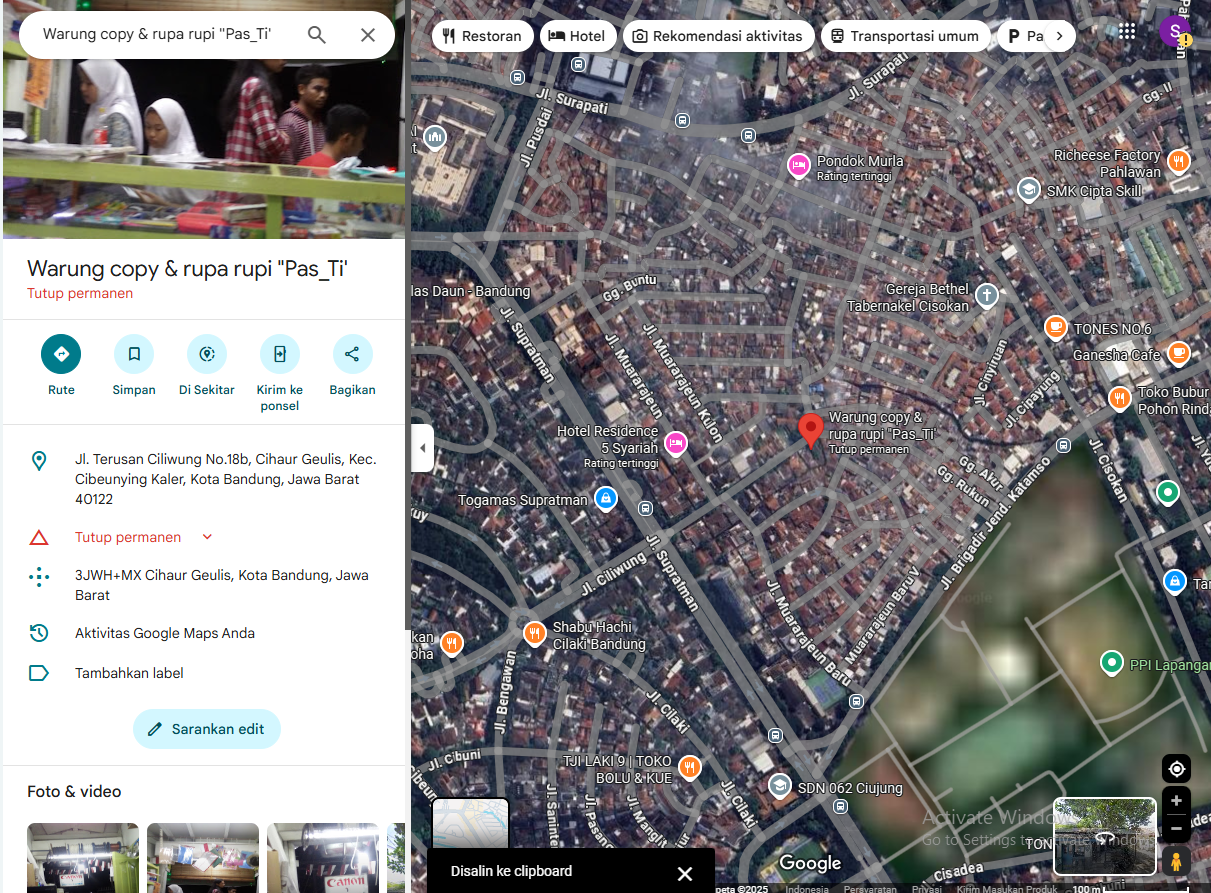Open the Google account avatar
The width and height of the screenshot is (1211, 893).
pyautogui.click(x=1174, y=32)
